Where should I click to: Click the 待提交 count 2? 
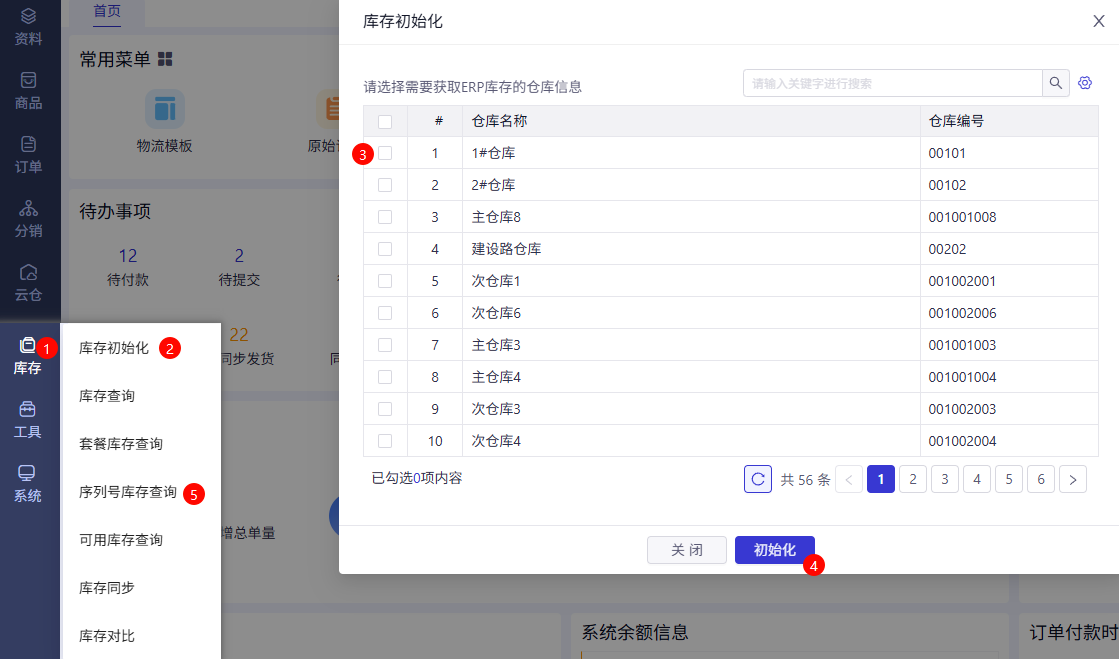coord(239,256)
